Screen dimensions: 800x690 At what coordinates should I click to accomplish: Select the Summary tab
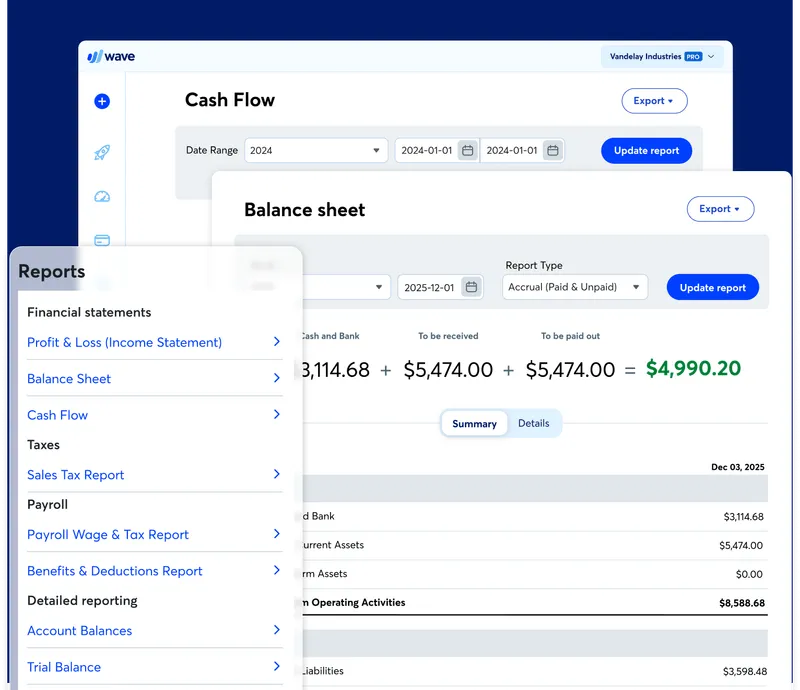[473, 423]
